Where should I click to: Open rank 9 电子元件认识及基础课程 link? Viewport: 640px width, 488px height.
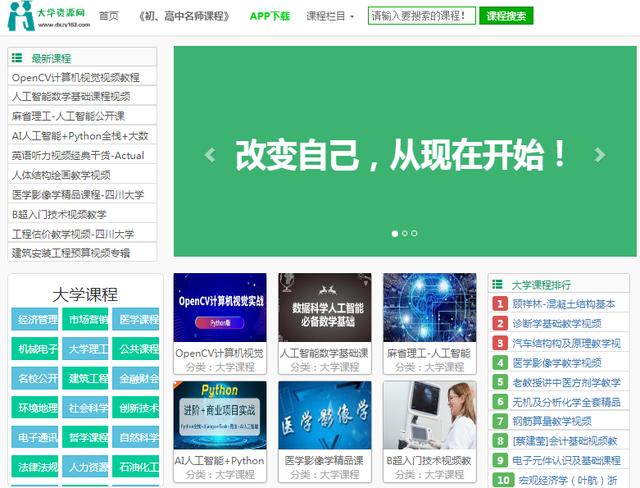(567, 460)
